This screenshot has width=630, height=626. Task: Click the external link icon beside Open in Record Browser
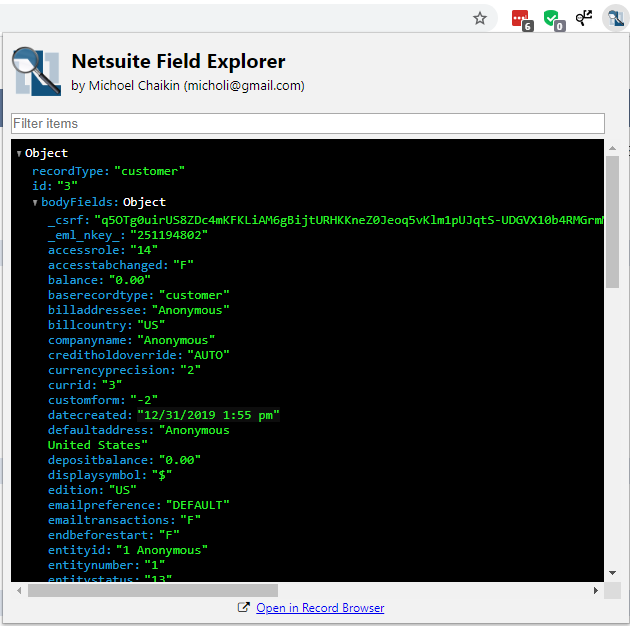click(243, 608)
